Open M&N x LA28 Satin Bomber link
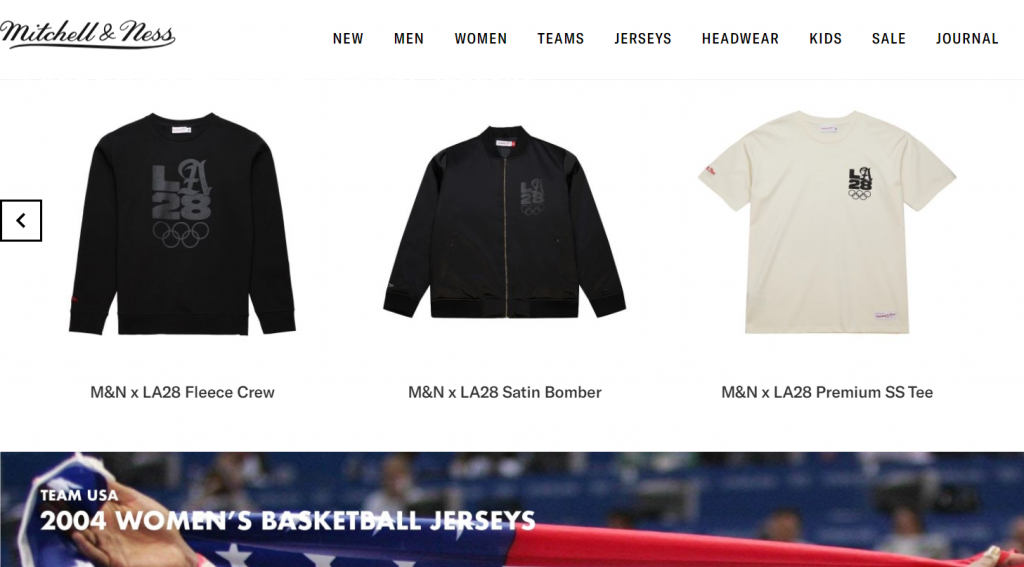The height and width of the screenshot is (567, 1024). pyautogui.click(x=505, y=392)
